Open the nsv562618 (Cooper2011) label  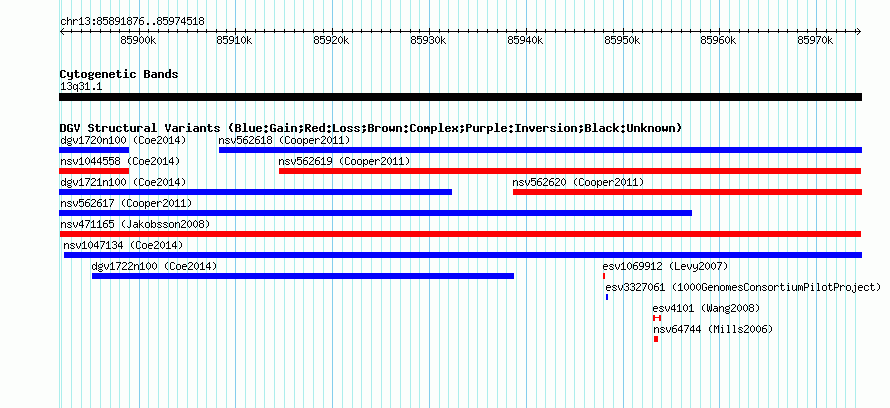(284, 140)
